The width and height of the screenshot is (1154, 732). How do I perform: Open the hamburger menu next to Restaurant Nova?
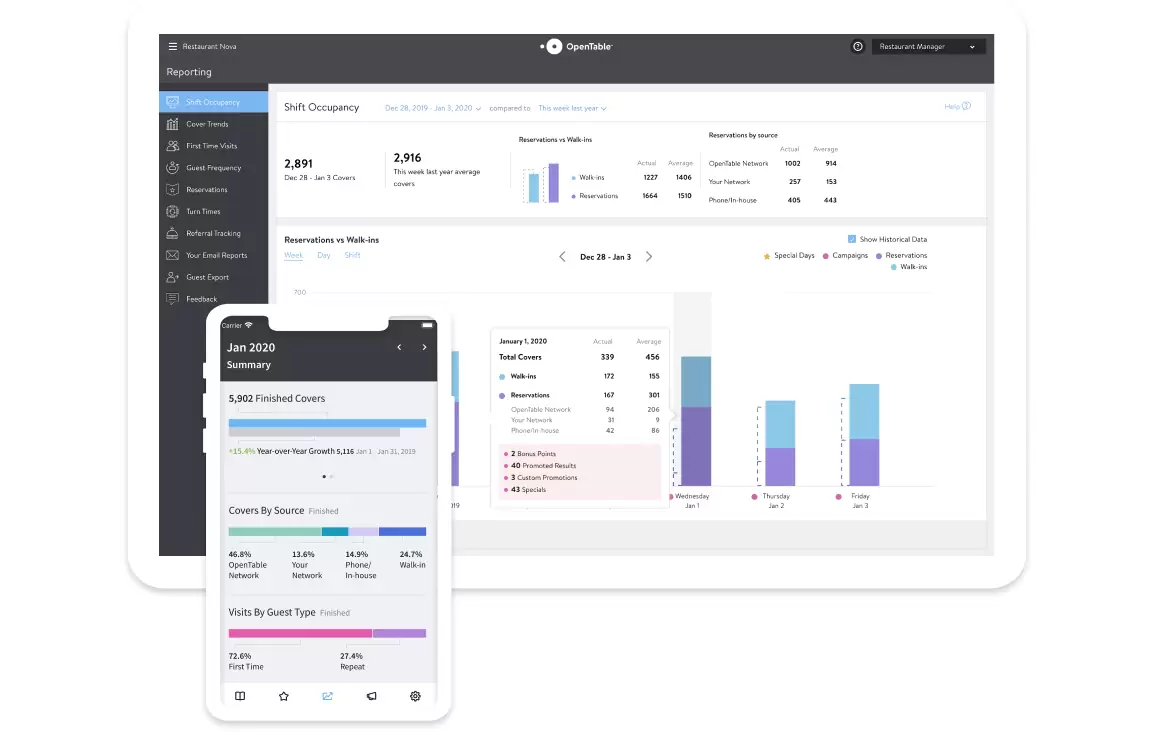tap(172, 46)
